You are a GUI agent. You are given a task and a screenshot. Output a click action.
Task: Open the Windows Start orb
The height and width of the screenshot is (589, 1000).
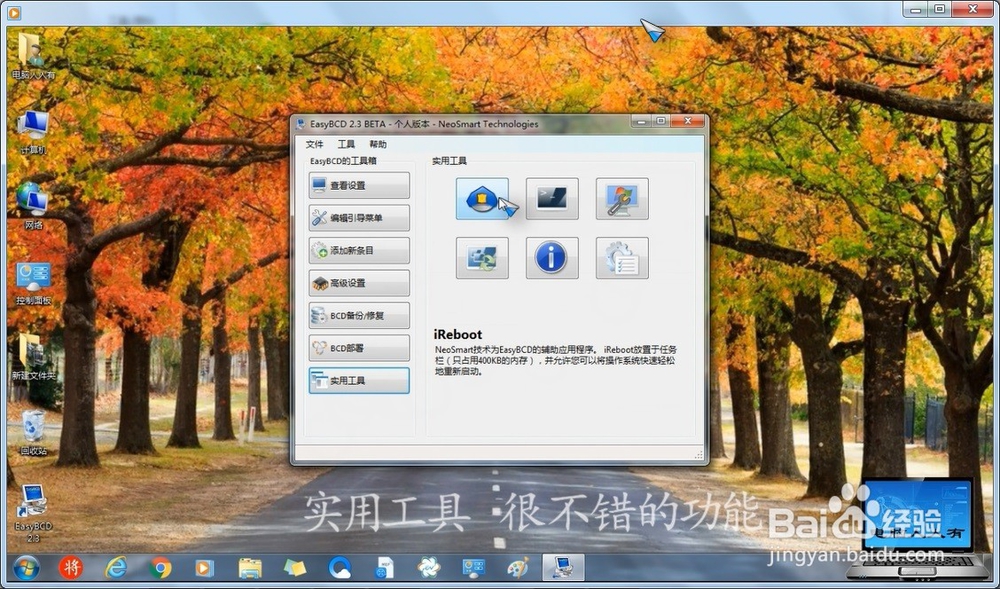(26, 567)
